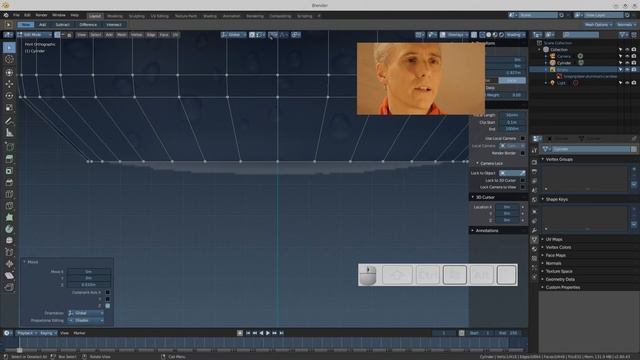This screenshot has height=360, width=640.
Task: Select the Camera item in the outliner
Action: click(564, 56)
